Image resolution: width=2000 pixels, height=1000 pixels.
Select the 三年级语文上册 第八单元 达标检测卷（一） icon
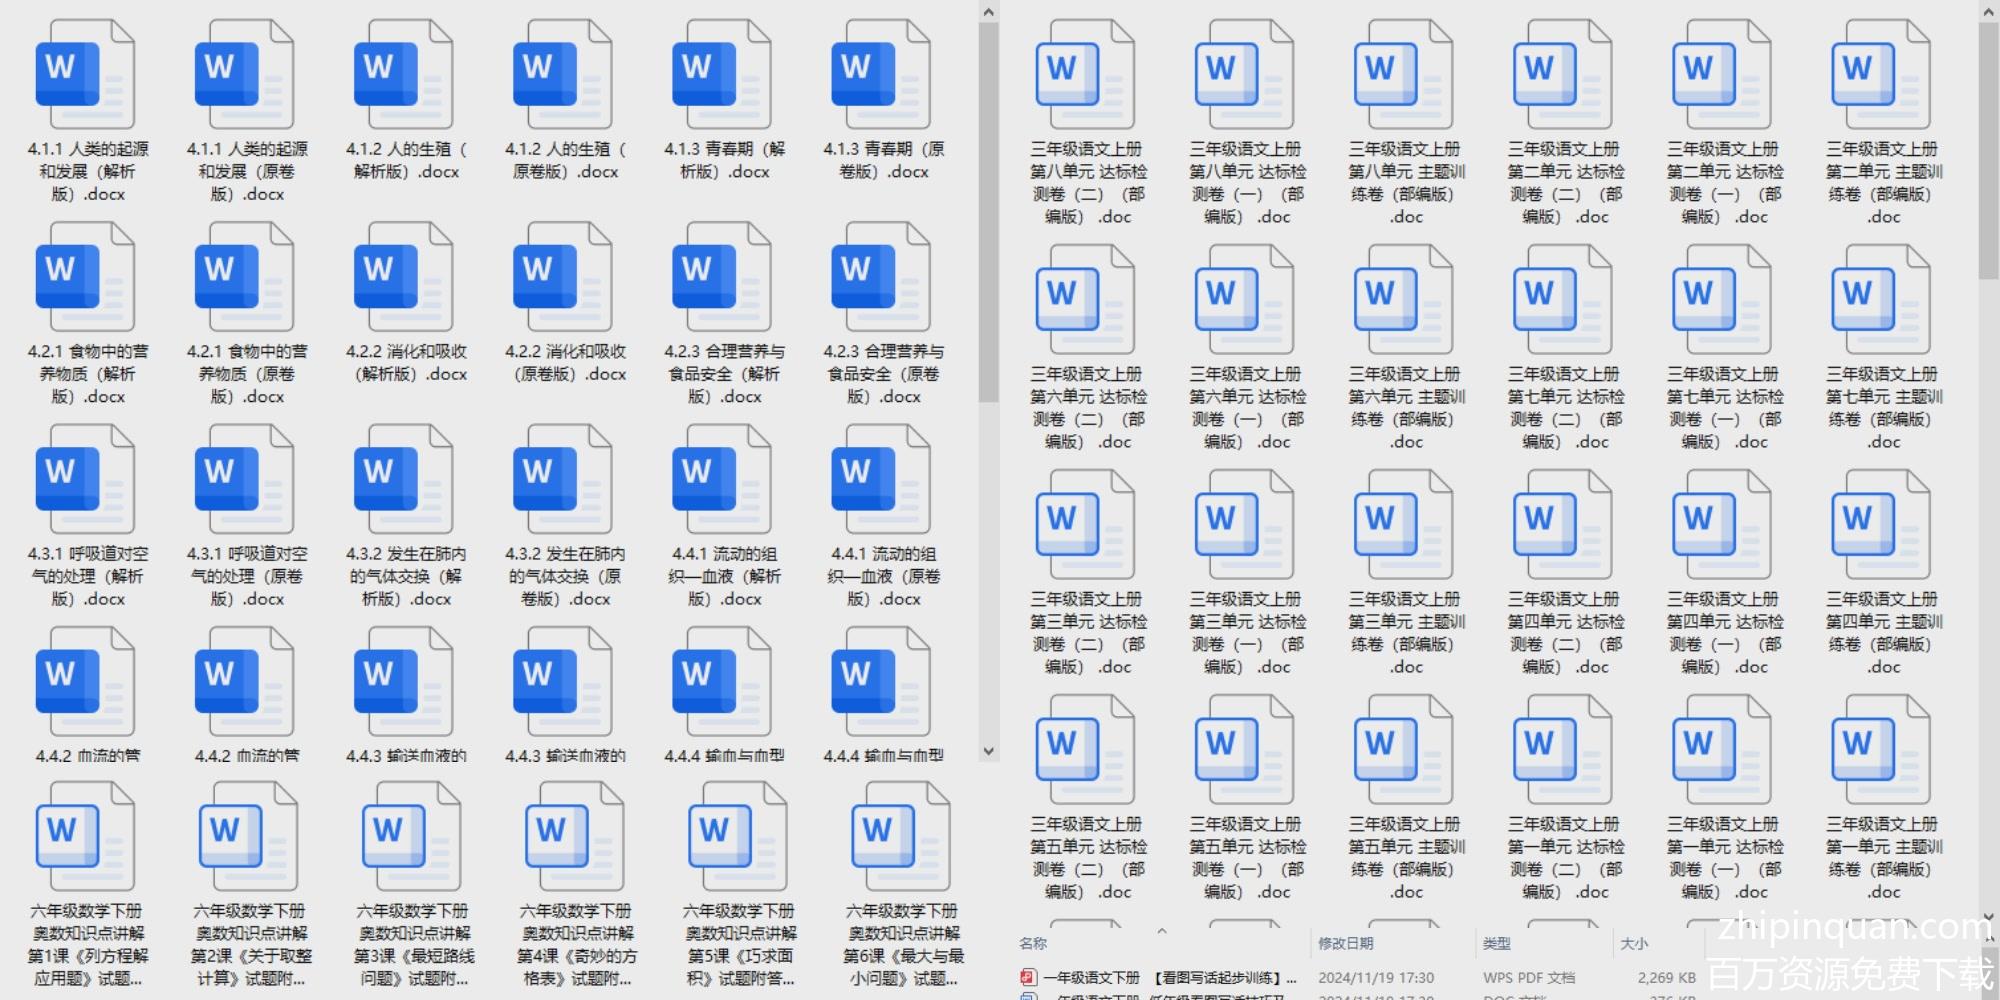(x=1245, y=75)
